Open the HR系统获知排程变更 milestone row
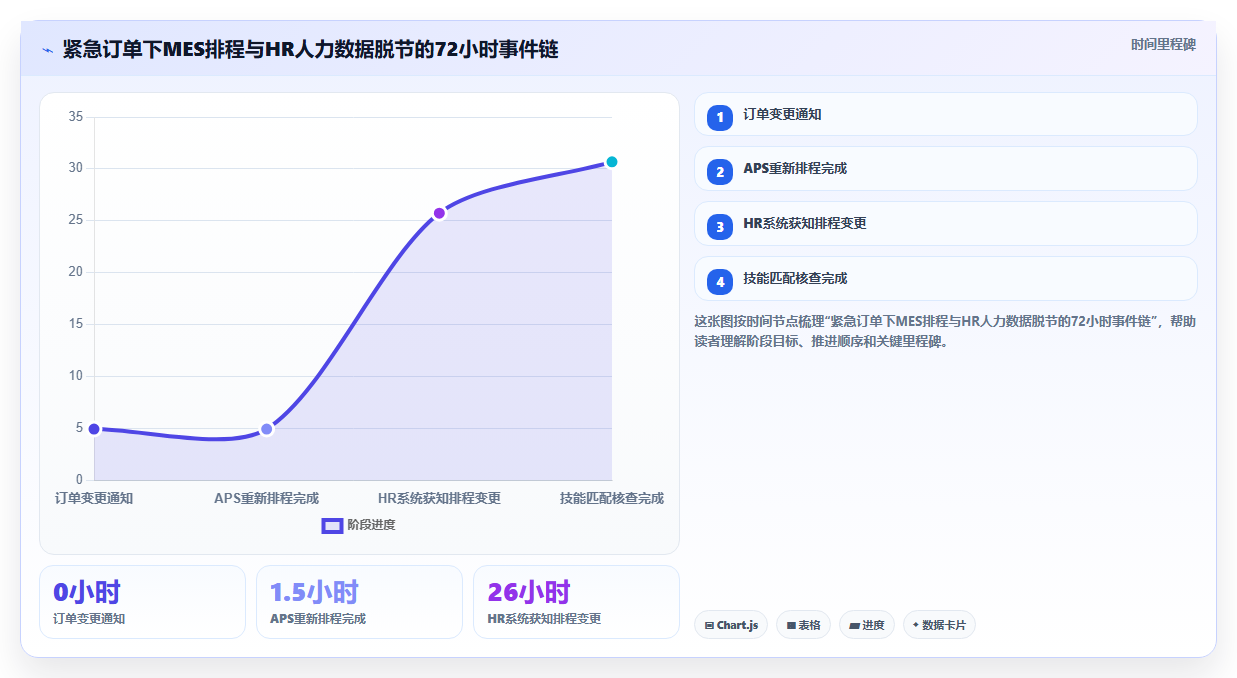1237x678 pixels. (945, 224)
